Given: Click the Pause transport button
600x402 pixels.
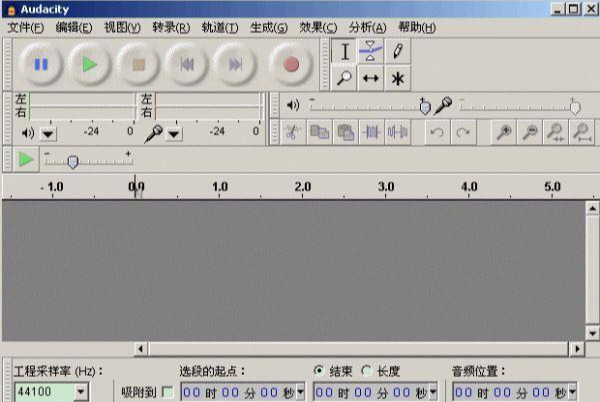Looking at the screenshot, I should [41, 64].
